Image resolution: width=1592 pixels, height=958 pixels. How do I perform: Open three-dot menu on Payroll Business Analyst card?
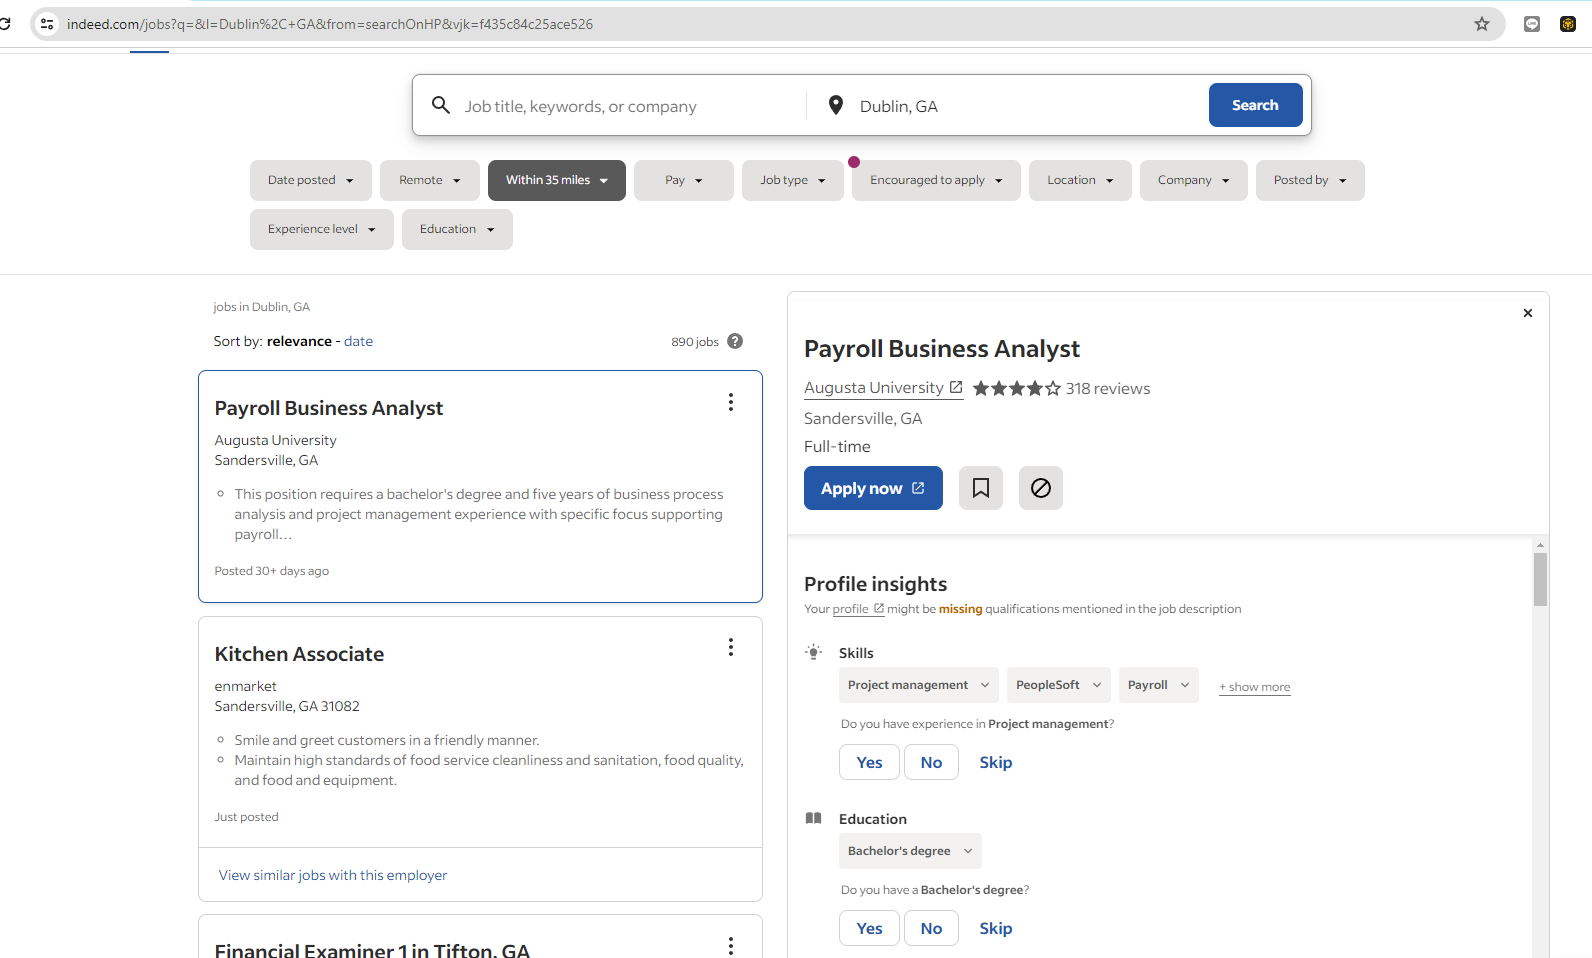tap(731, 402)
